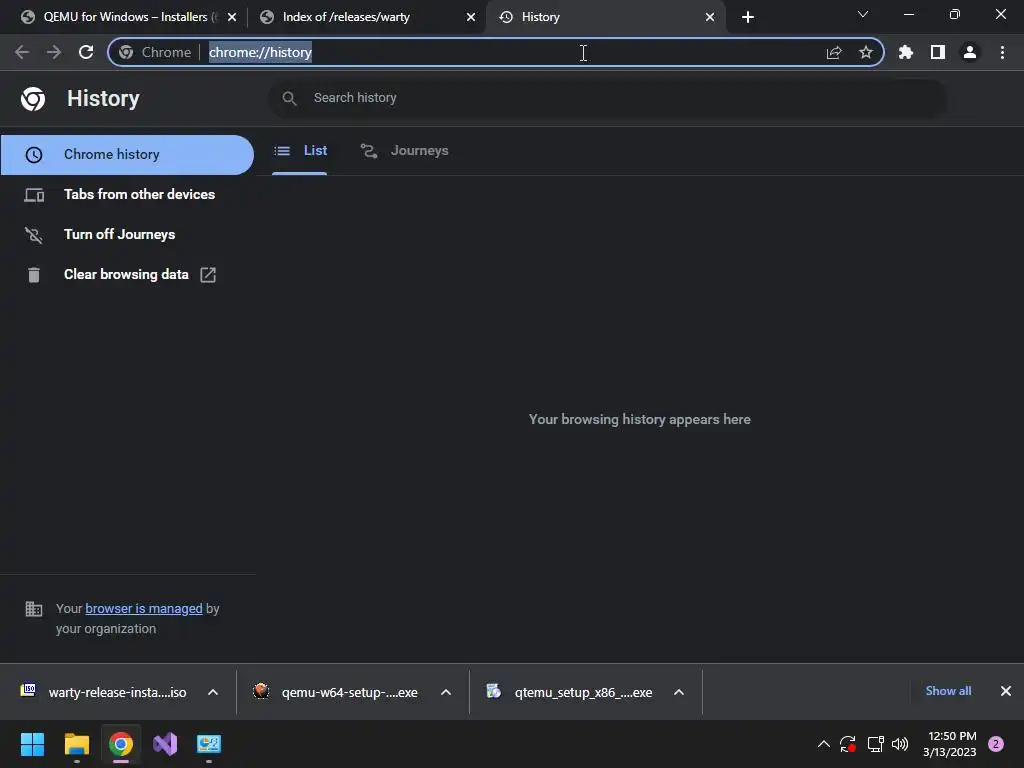Select the List view tab

(x=300, y=151)
